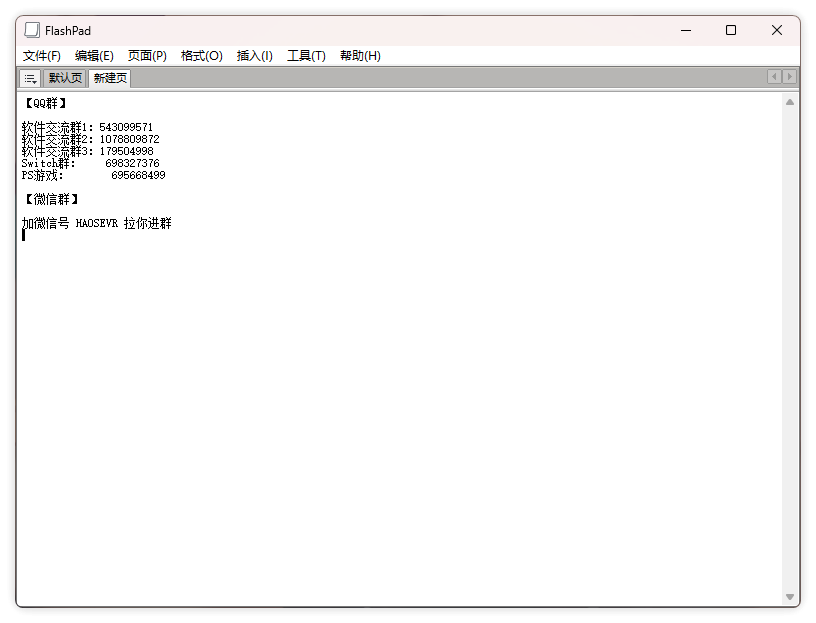Click the 【QQ群】 heading text
Viewport: 816px width, 623px height.
[45, 104]
